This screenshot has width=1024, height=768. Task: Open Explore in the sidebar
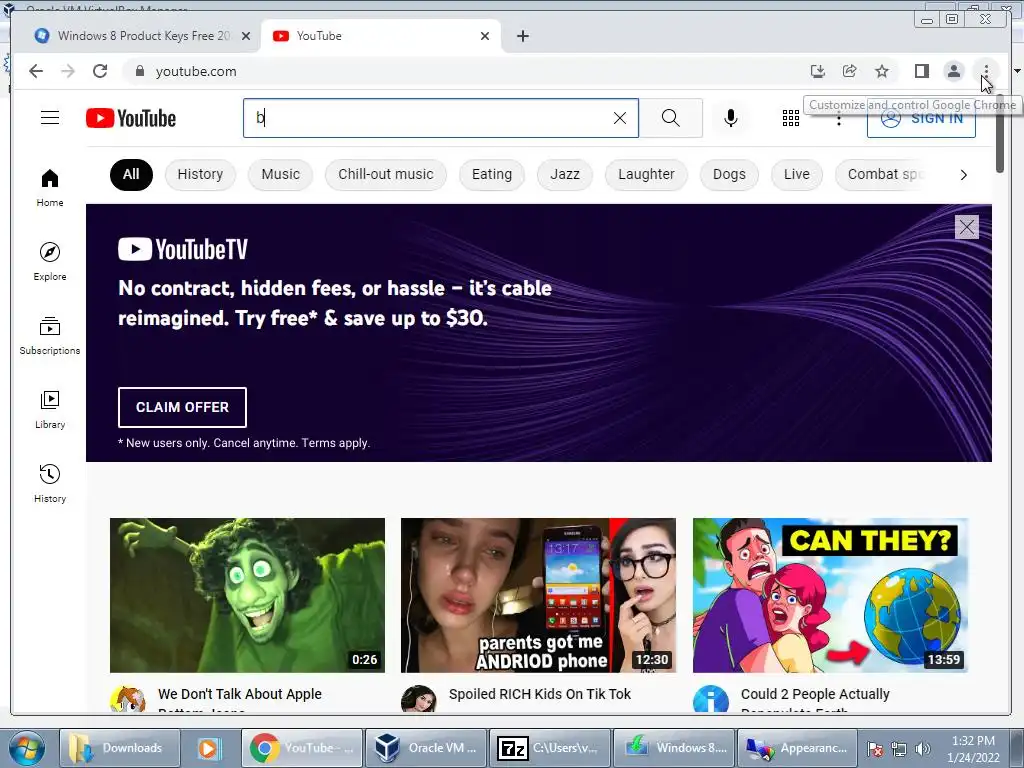pos(50,261)
